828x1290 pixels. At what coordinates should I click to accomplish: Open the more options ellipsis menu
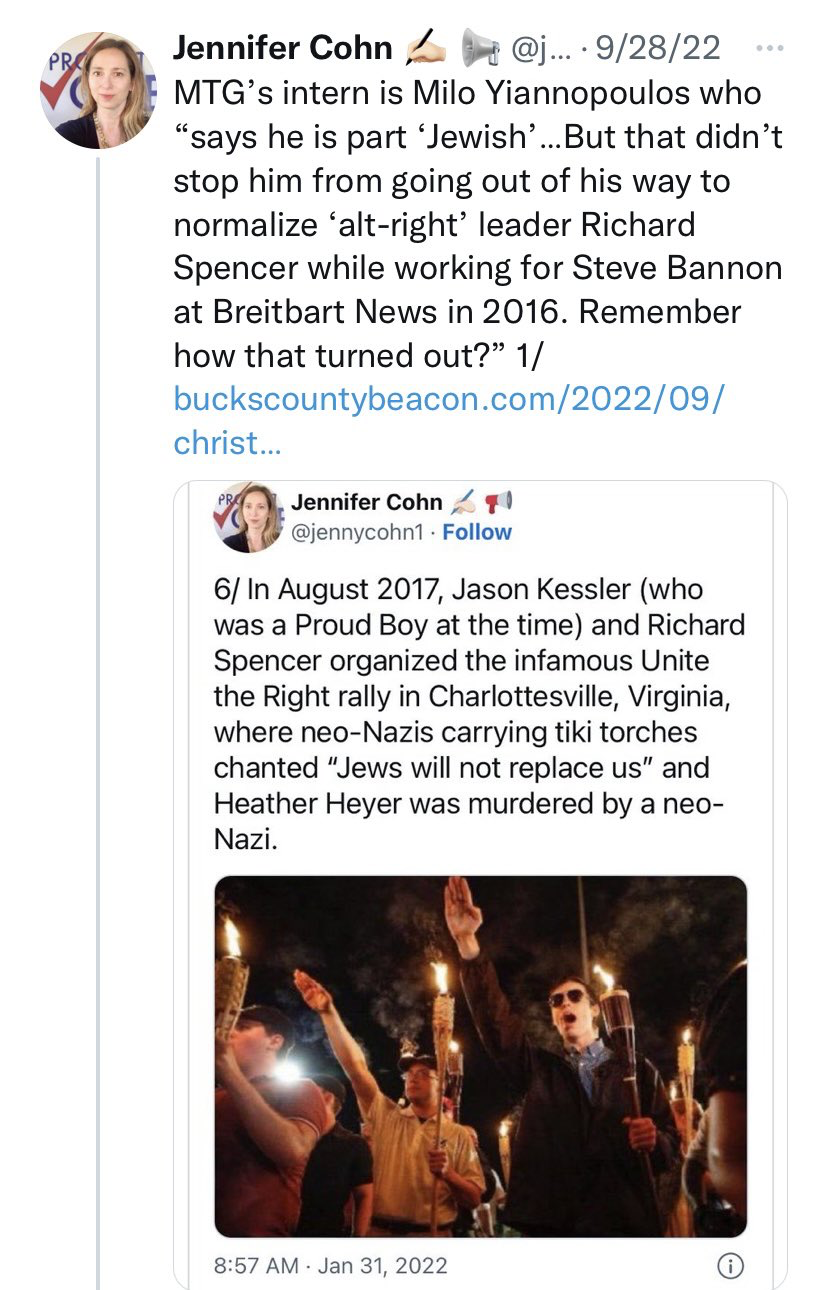tap(766, 48)
